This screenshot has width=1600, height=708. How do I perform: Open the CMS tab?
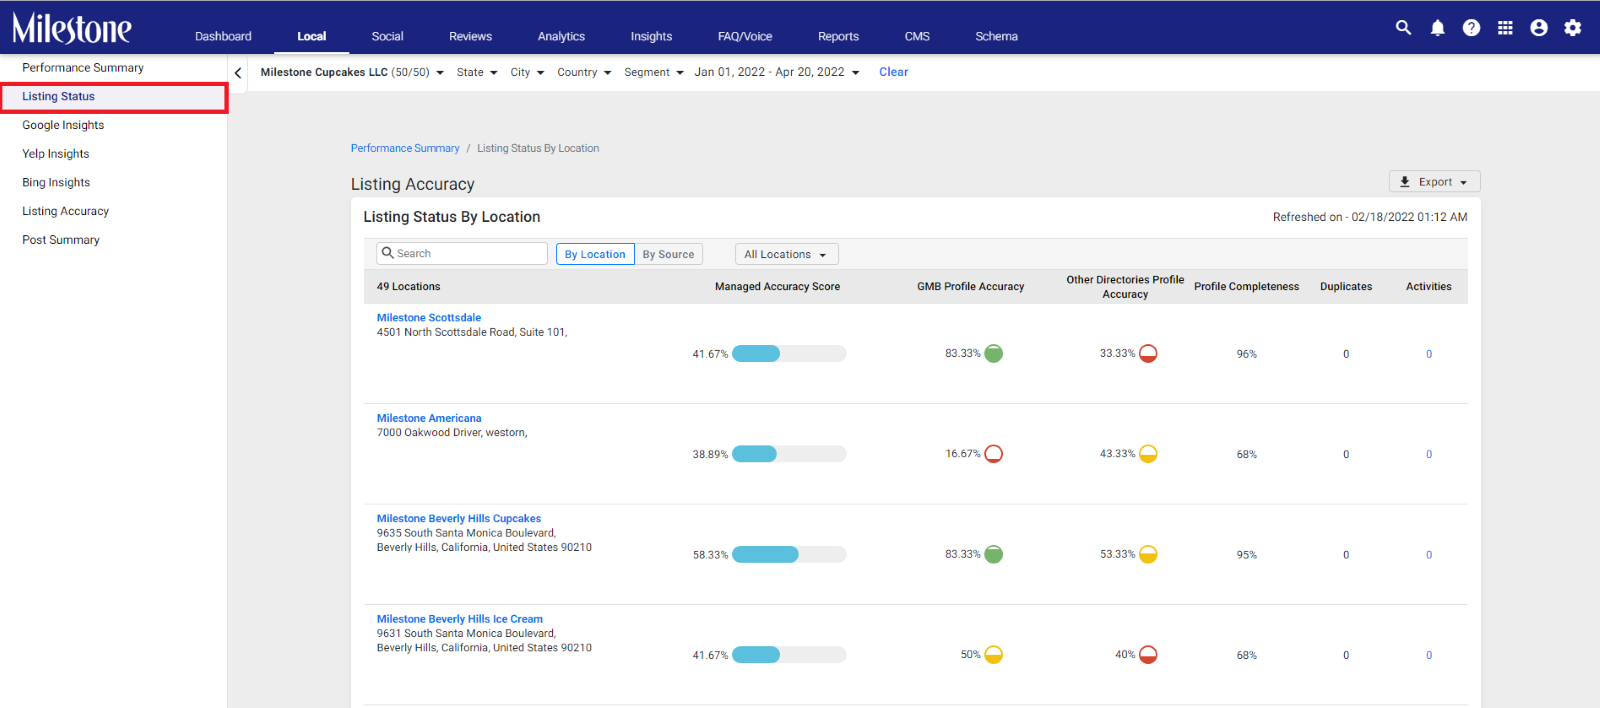click(917, 36)
